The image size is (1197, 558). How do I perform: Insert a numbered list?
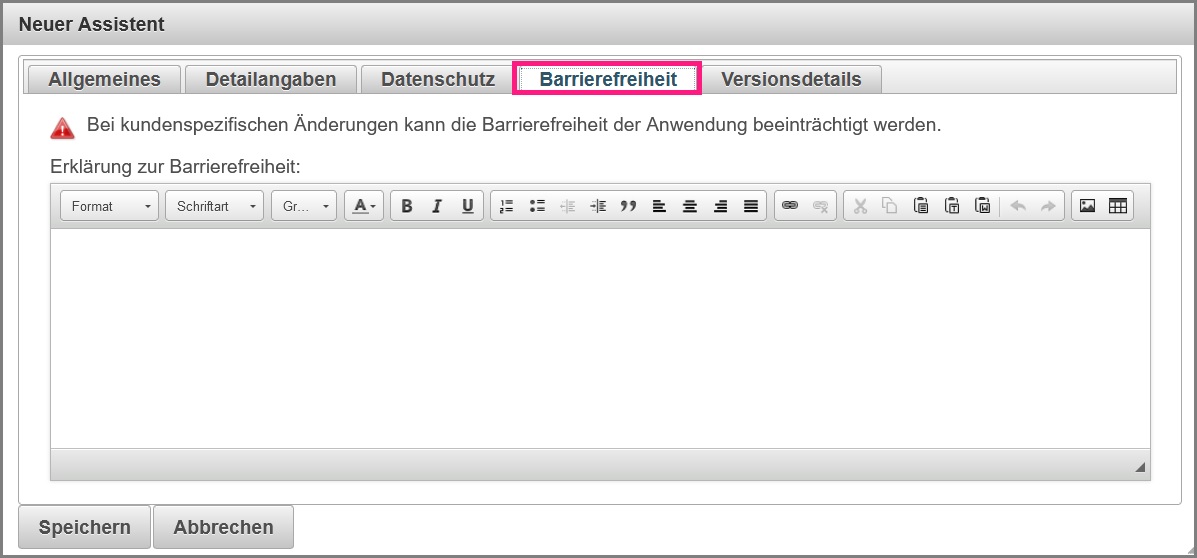coord(507,206)
